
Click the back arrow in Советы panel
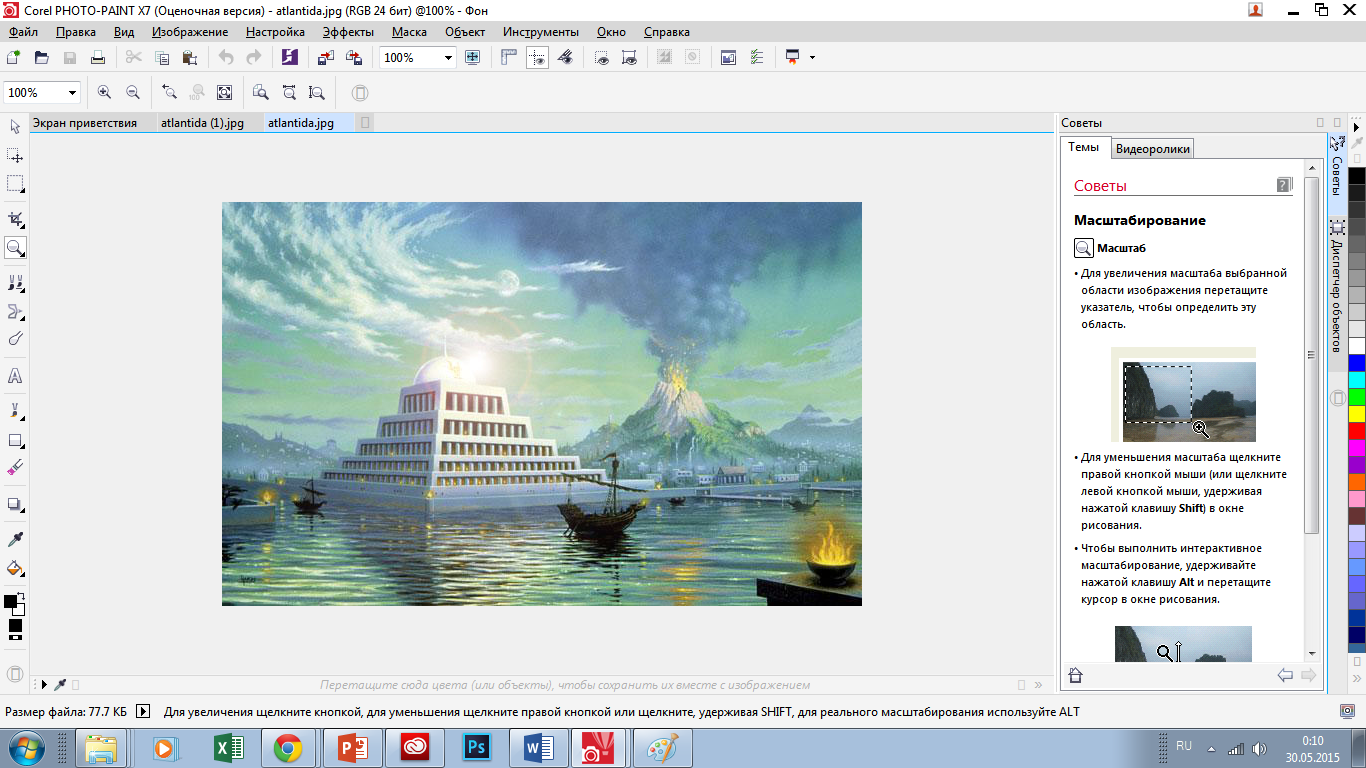1285,675
